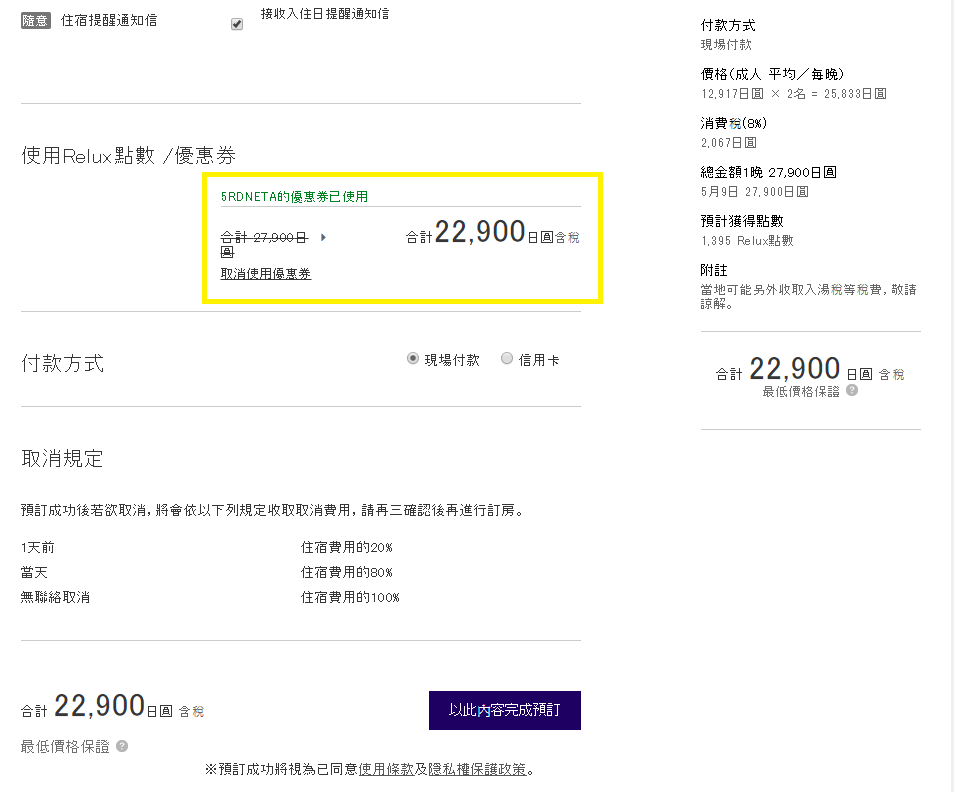This screenshot has width=954, height=792.
Task: Click 22,900 total in coupon box
Action: tap(480, 232)
